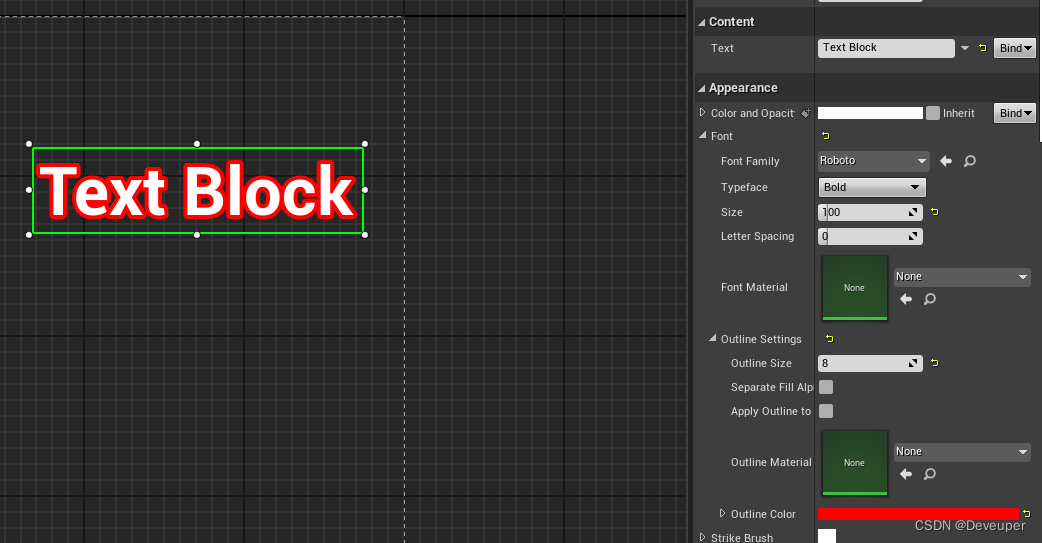Use selected asset arrow for Outline Material
The image size is (1042, 543).
point(906,474)
